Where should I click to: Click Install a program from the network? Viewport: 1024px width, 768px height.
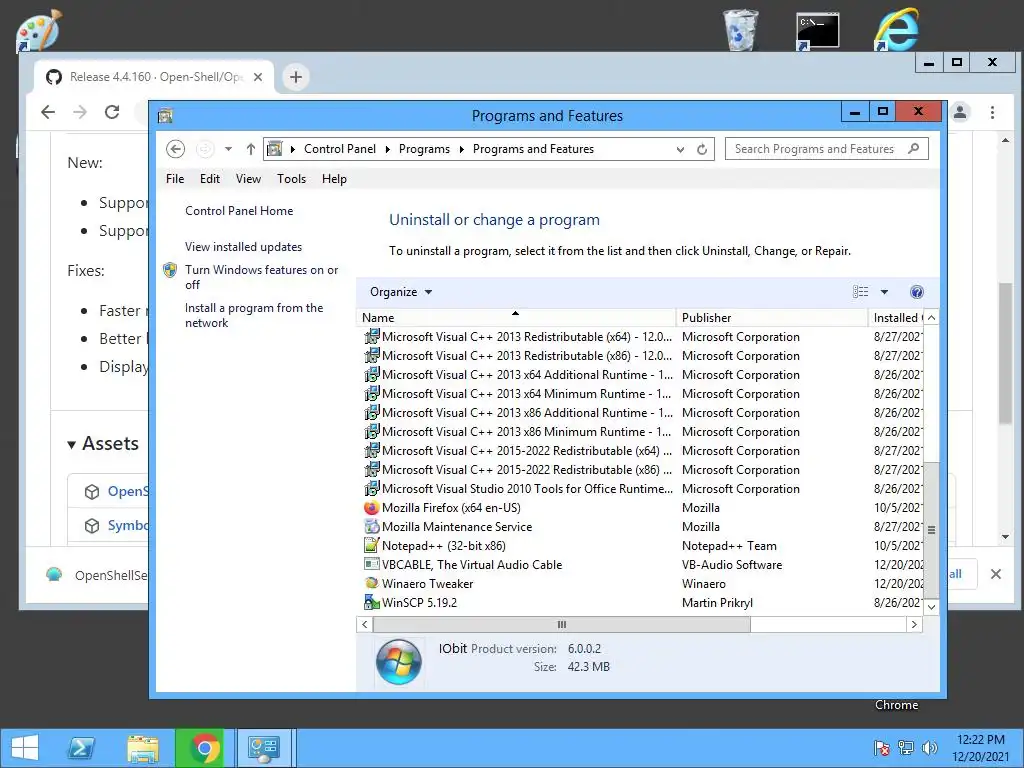coord(254,315)
